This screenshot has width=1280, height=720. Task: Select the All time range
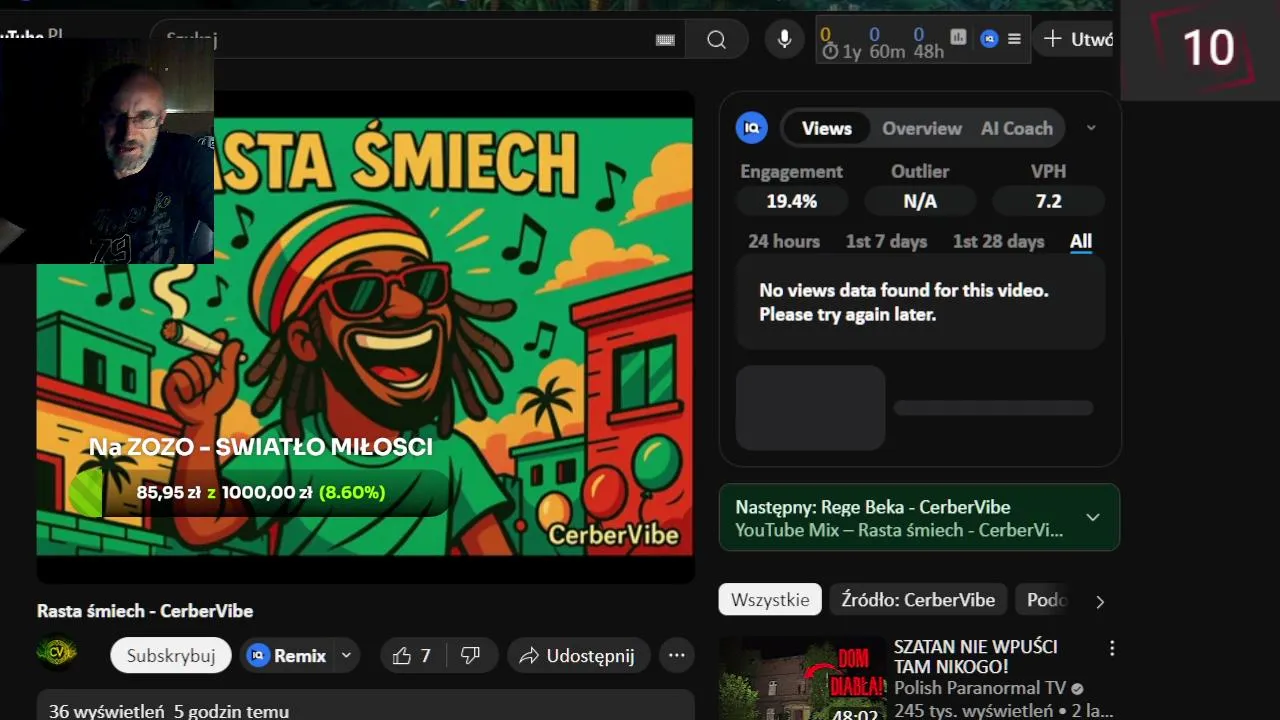point(1081,241)
